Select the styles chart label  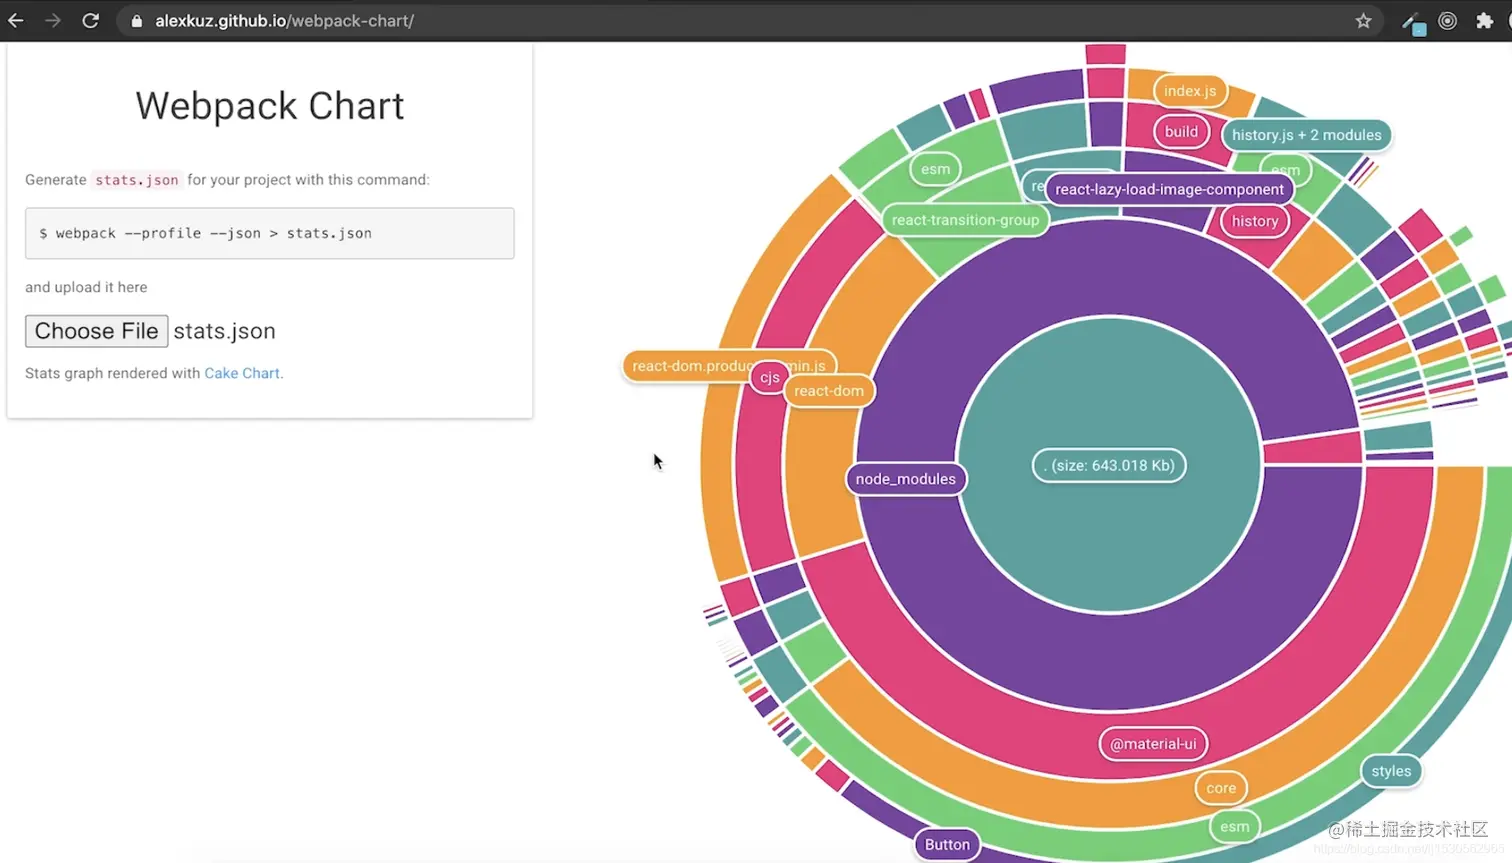click(1391, 771)
